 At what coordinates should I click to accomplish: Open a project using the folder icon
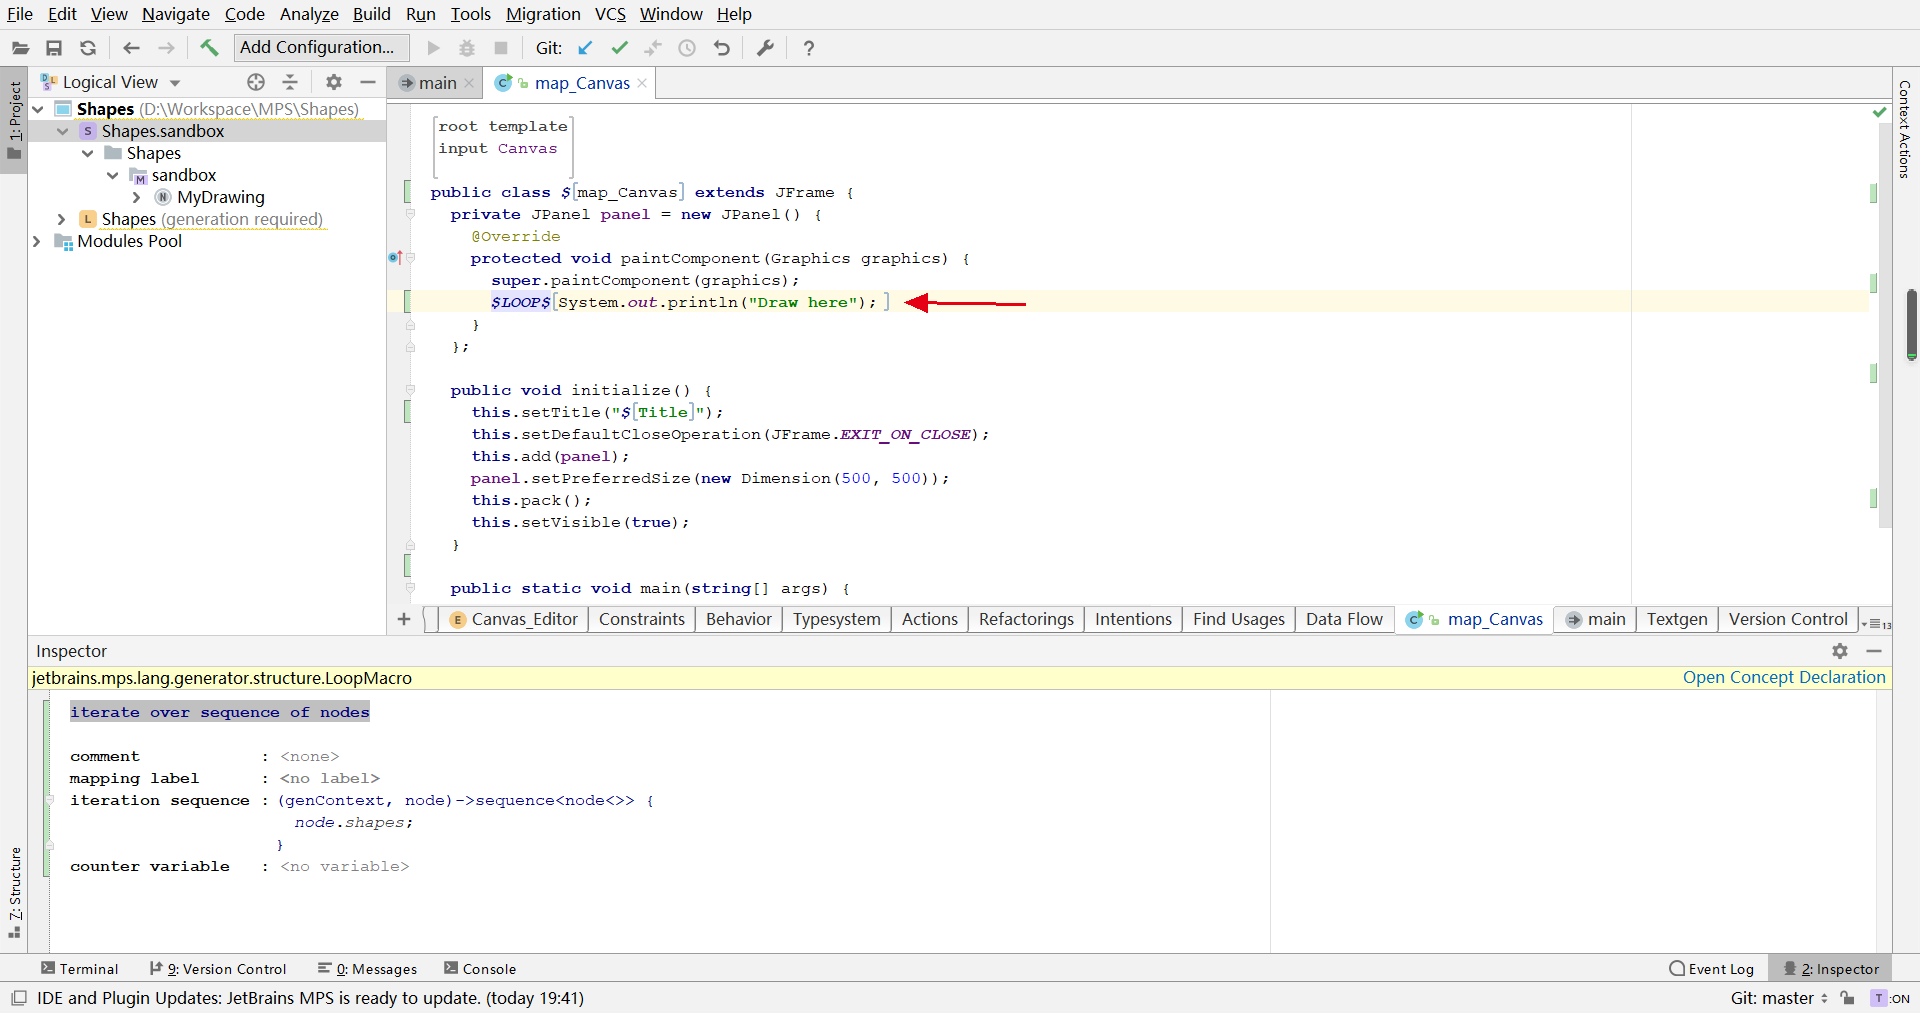[19, 48]
